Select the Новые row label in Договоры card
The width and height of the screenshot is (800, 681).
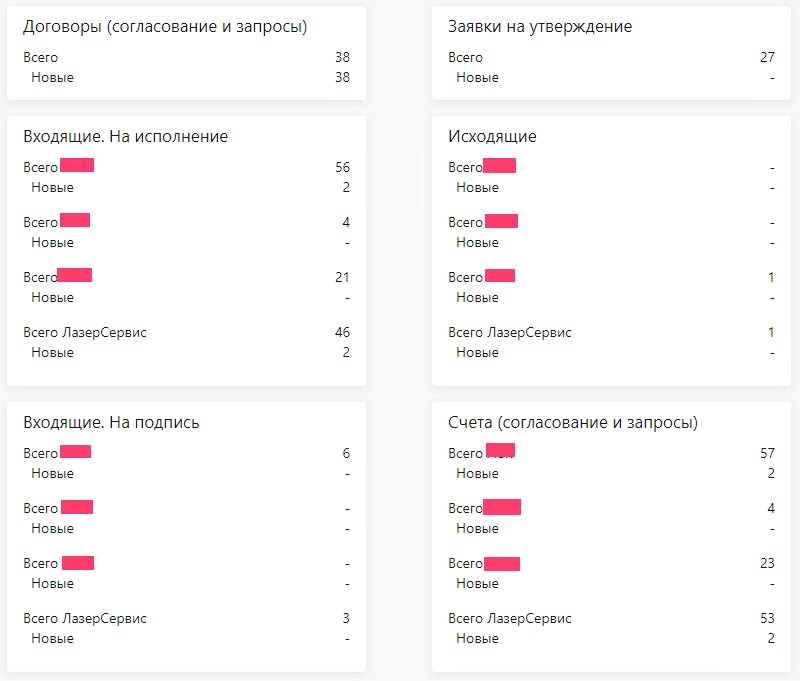(52, 77)
